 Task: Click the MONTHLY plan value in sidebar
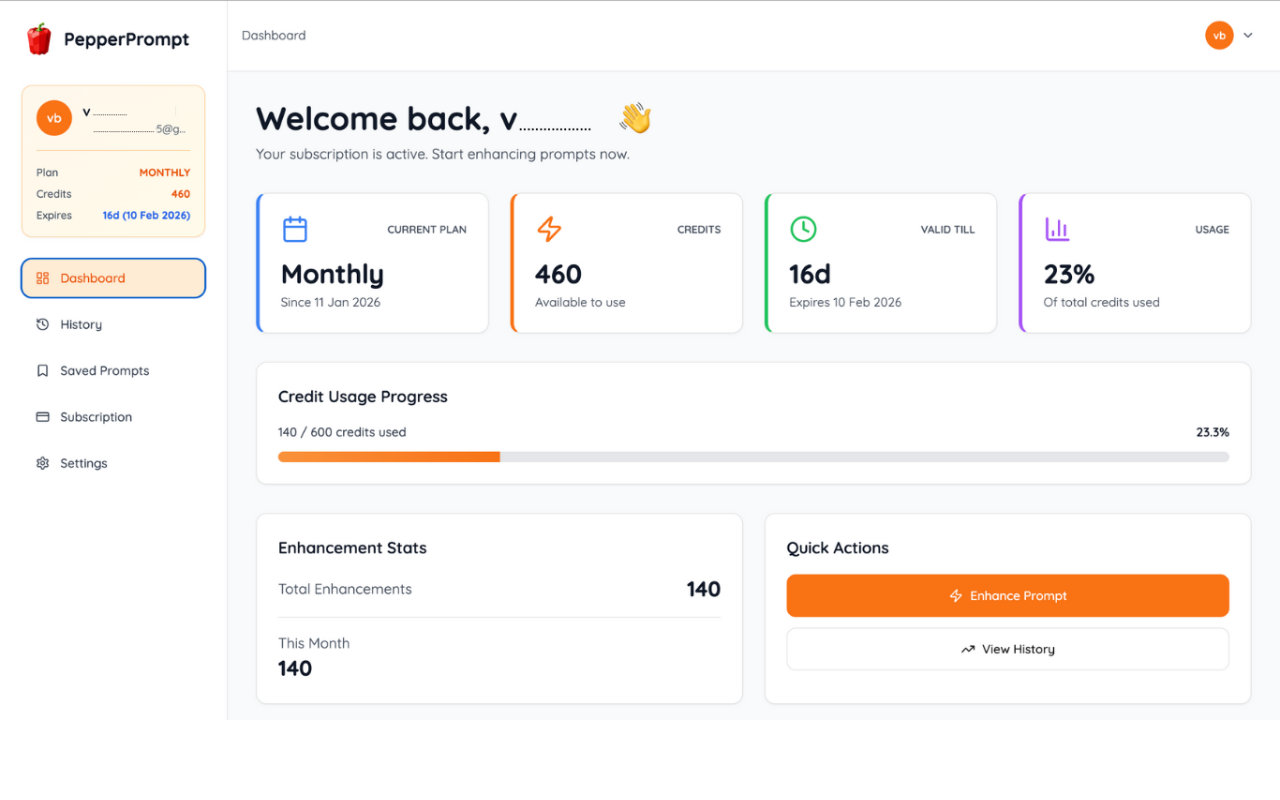tap(165, 173)
